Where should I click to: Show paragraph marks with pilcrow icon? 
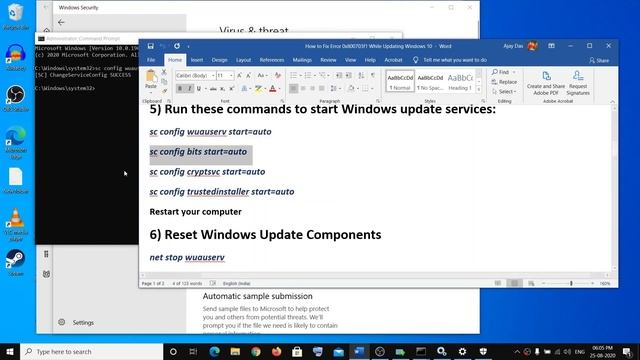pyautogui.click(x=373, y=76)
